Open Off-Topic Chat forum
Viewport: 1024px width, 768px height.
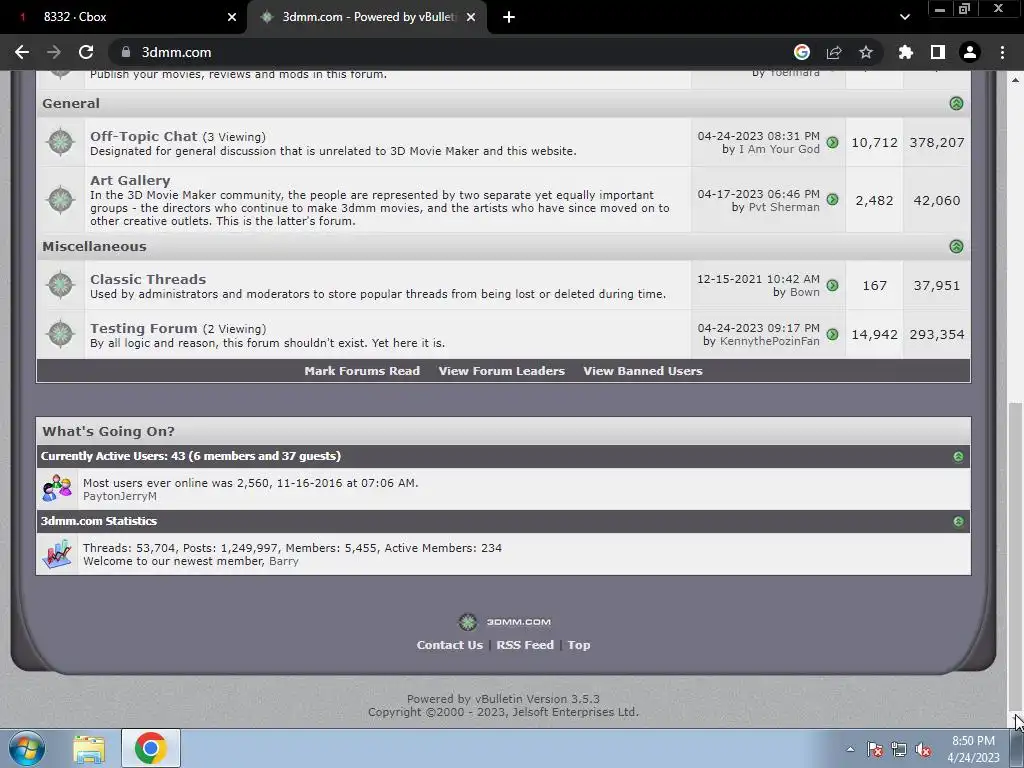[143, 136]
